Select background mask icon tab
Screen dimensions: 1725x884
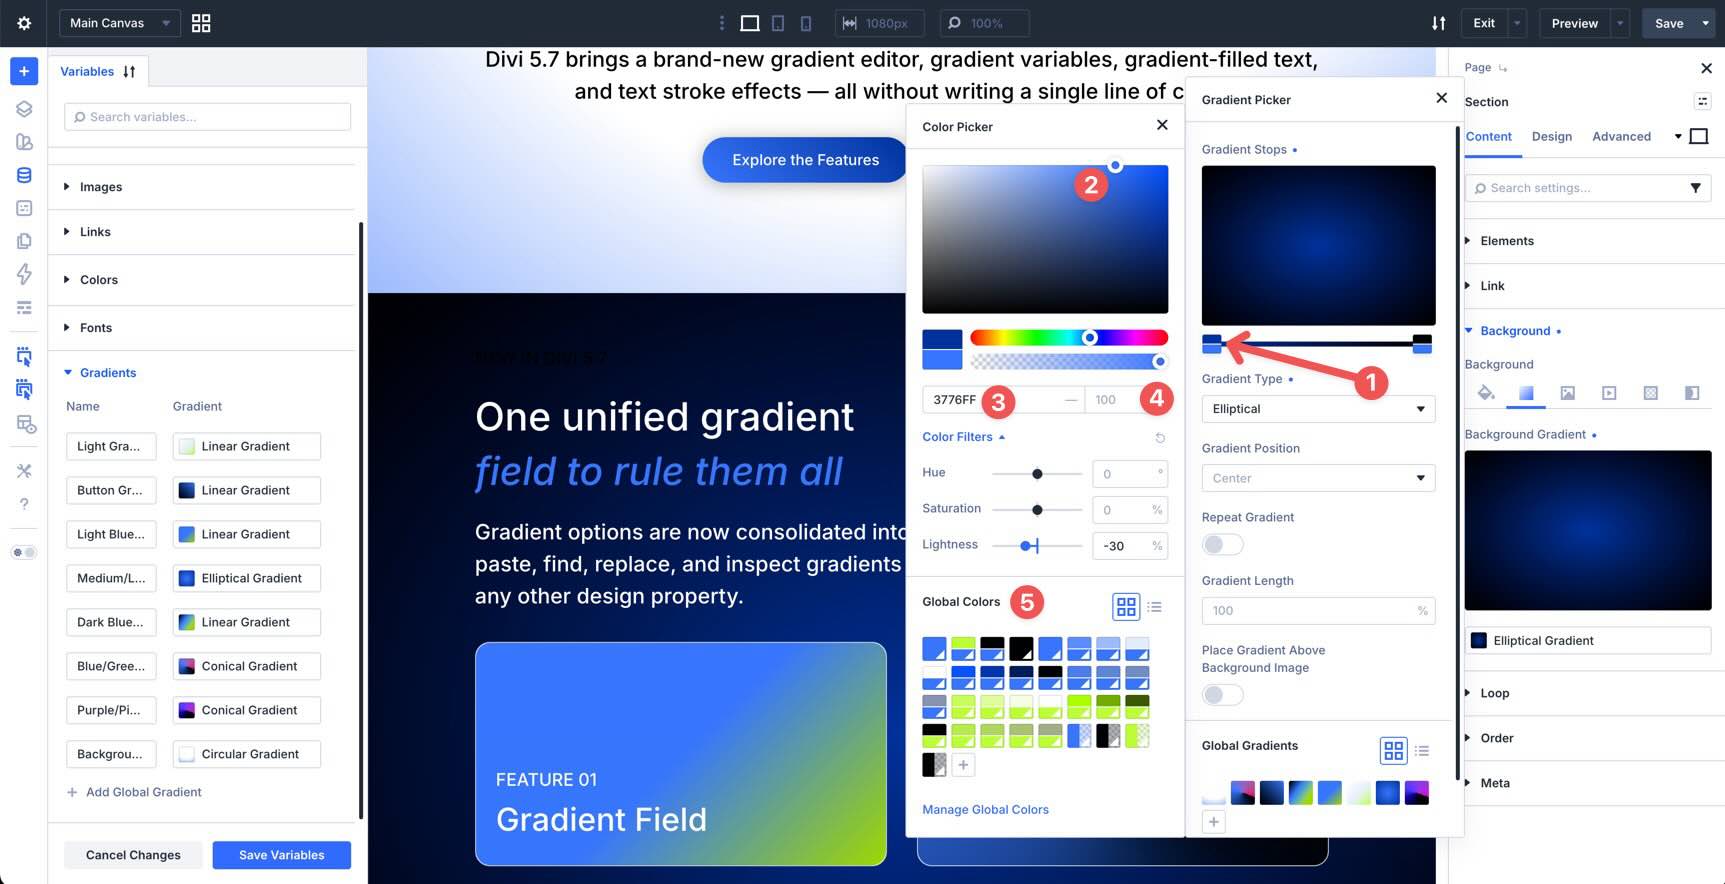tap(1692, 393)
